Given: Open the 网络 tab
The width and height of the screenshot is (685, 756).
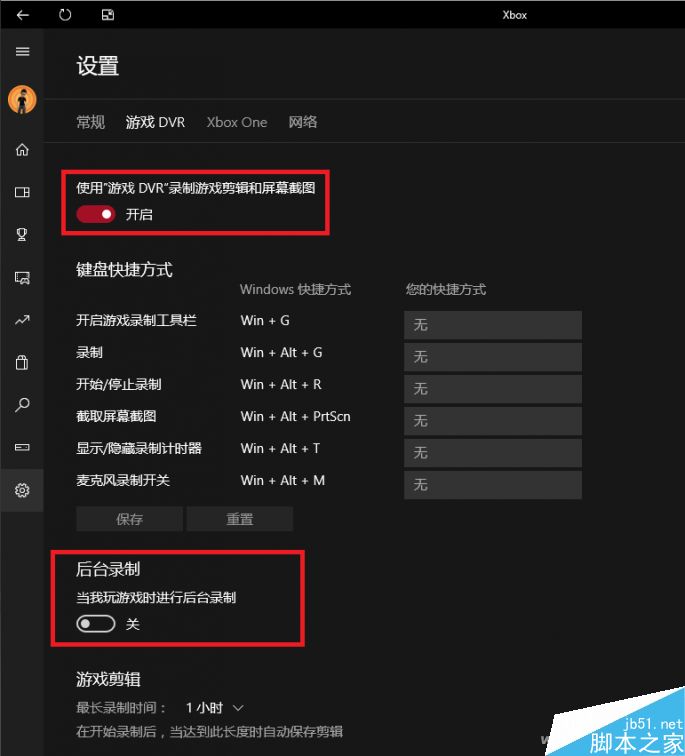Looking at the screenshot, I should point(303,122).
